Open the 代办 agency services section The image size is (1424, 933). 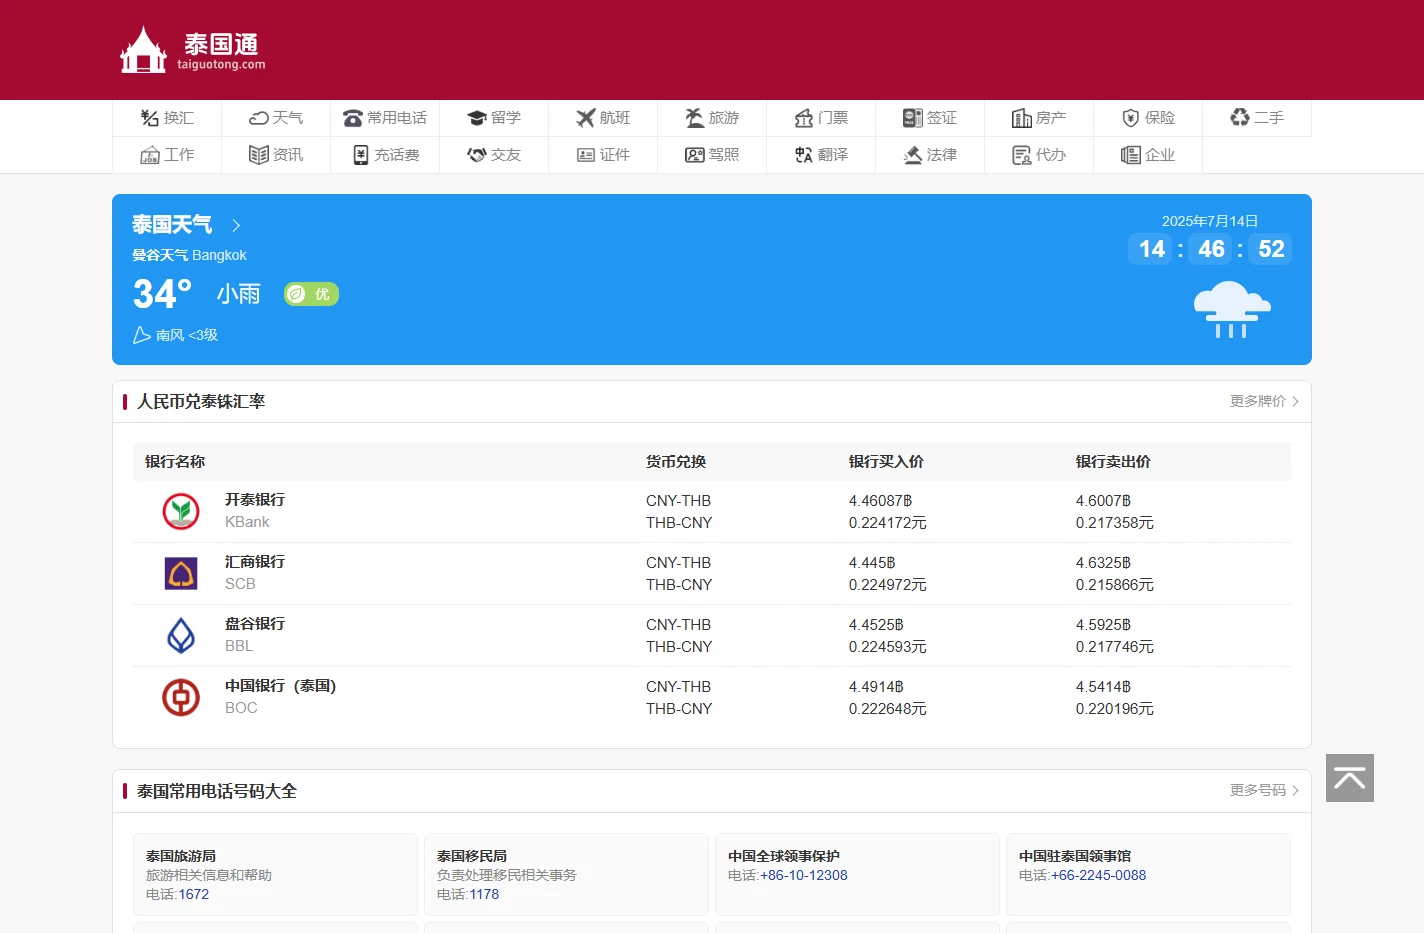click(1039, 155)
